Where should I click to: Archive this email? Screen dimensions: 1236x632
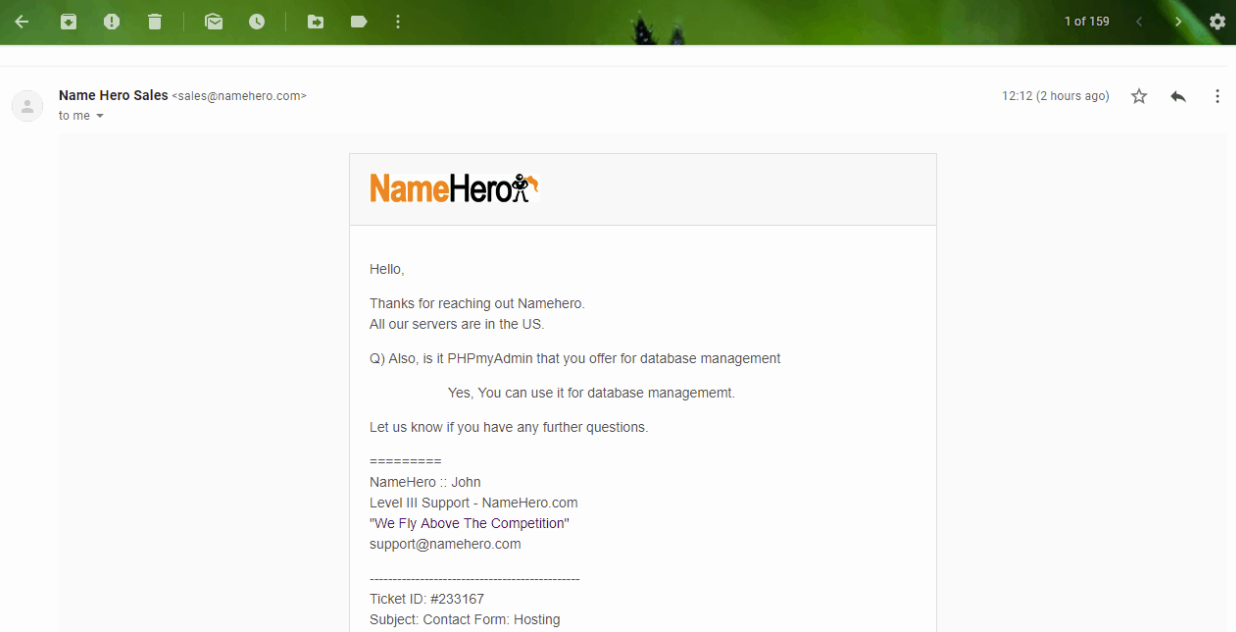coord(68,21)
